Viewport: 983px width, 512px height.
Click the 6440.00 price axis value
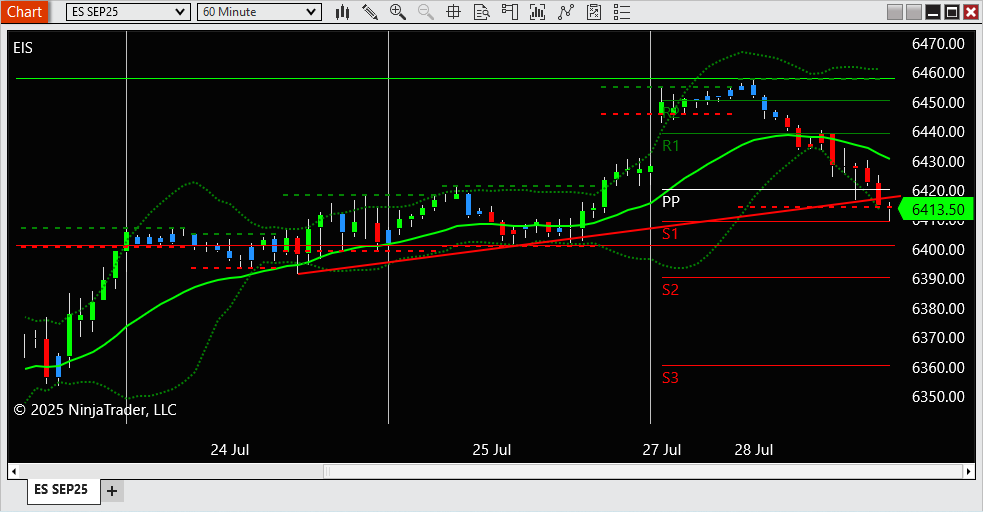click(938, 132)
